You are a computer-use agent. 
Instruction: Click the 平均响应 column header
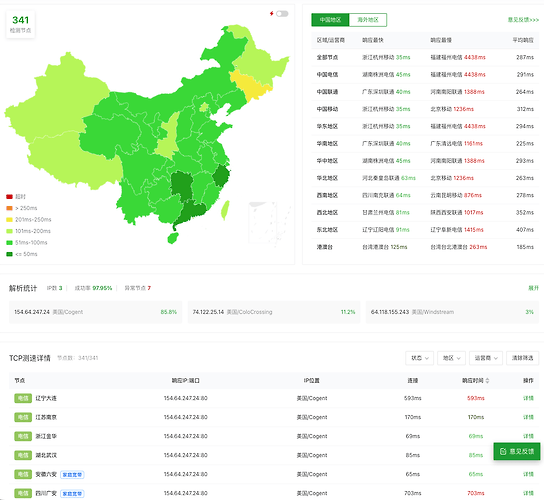(523, 40)
